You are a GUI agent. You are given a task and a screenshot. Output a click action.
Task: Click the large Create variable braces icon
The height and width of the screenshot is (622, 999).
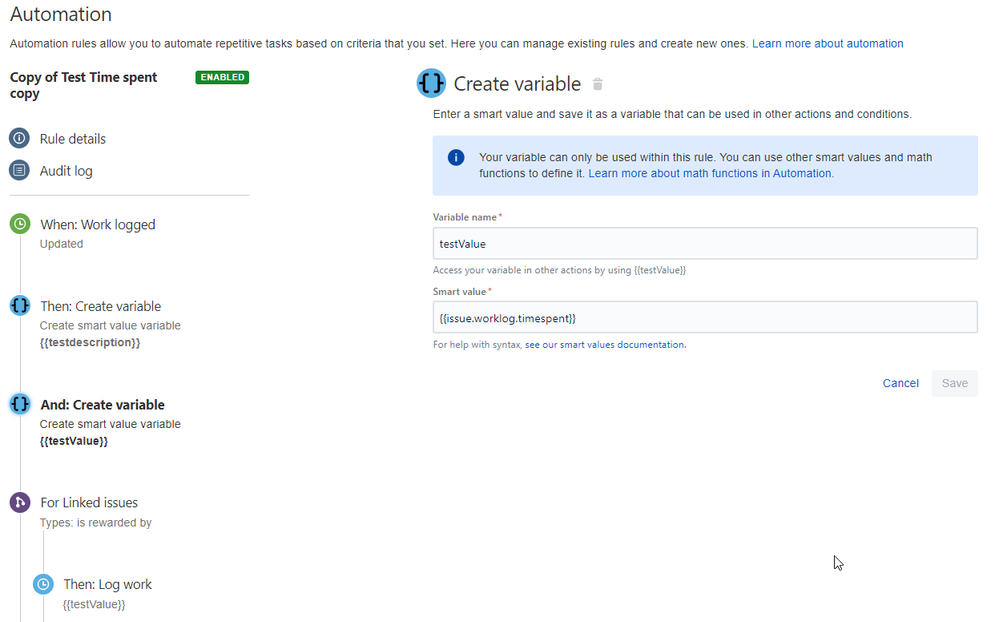[x=431, y=83]
